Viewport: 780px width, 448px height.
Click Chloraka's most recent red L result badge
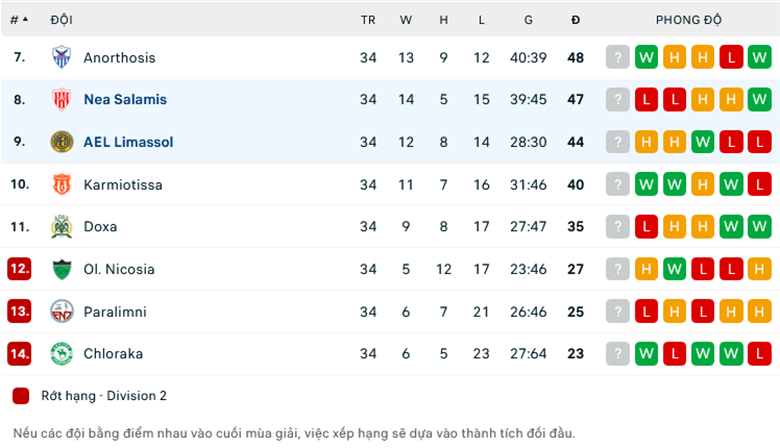[x=759, y=353]
